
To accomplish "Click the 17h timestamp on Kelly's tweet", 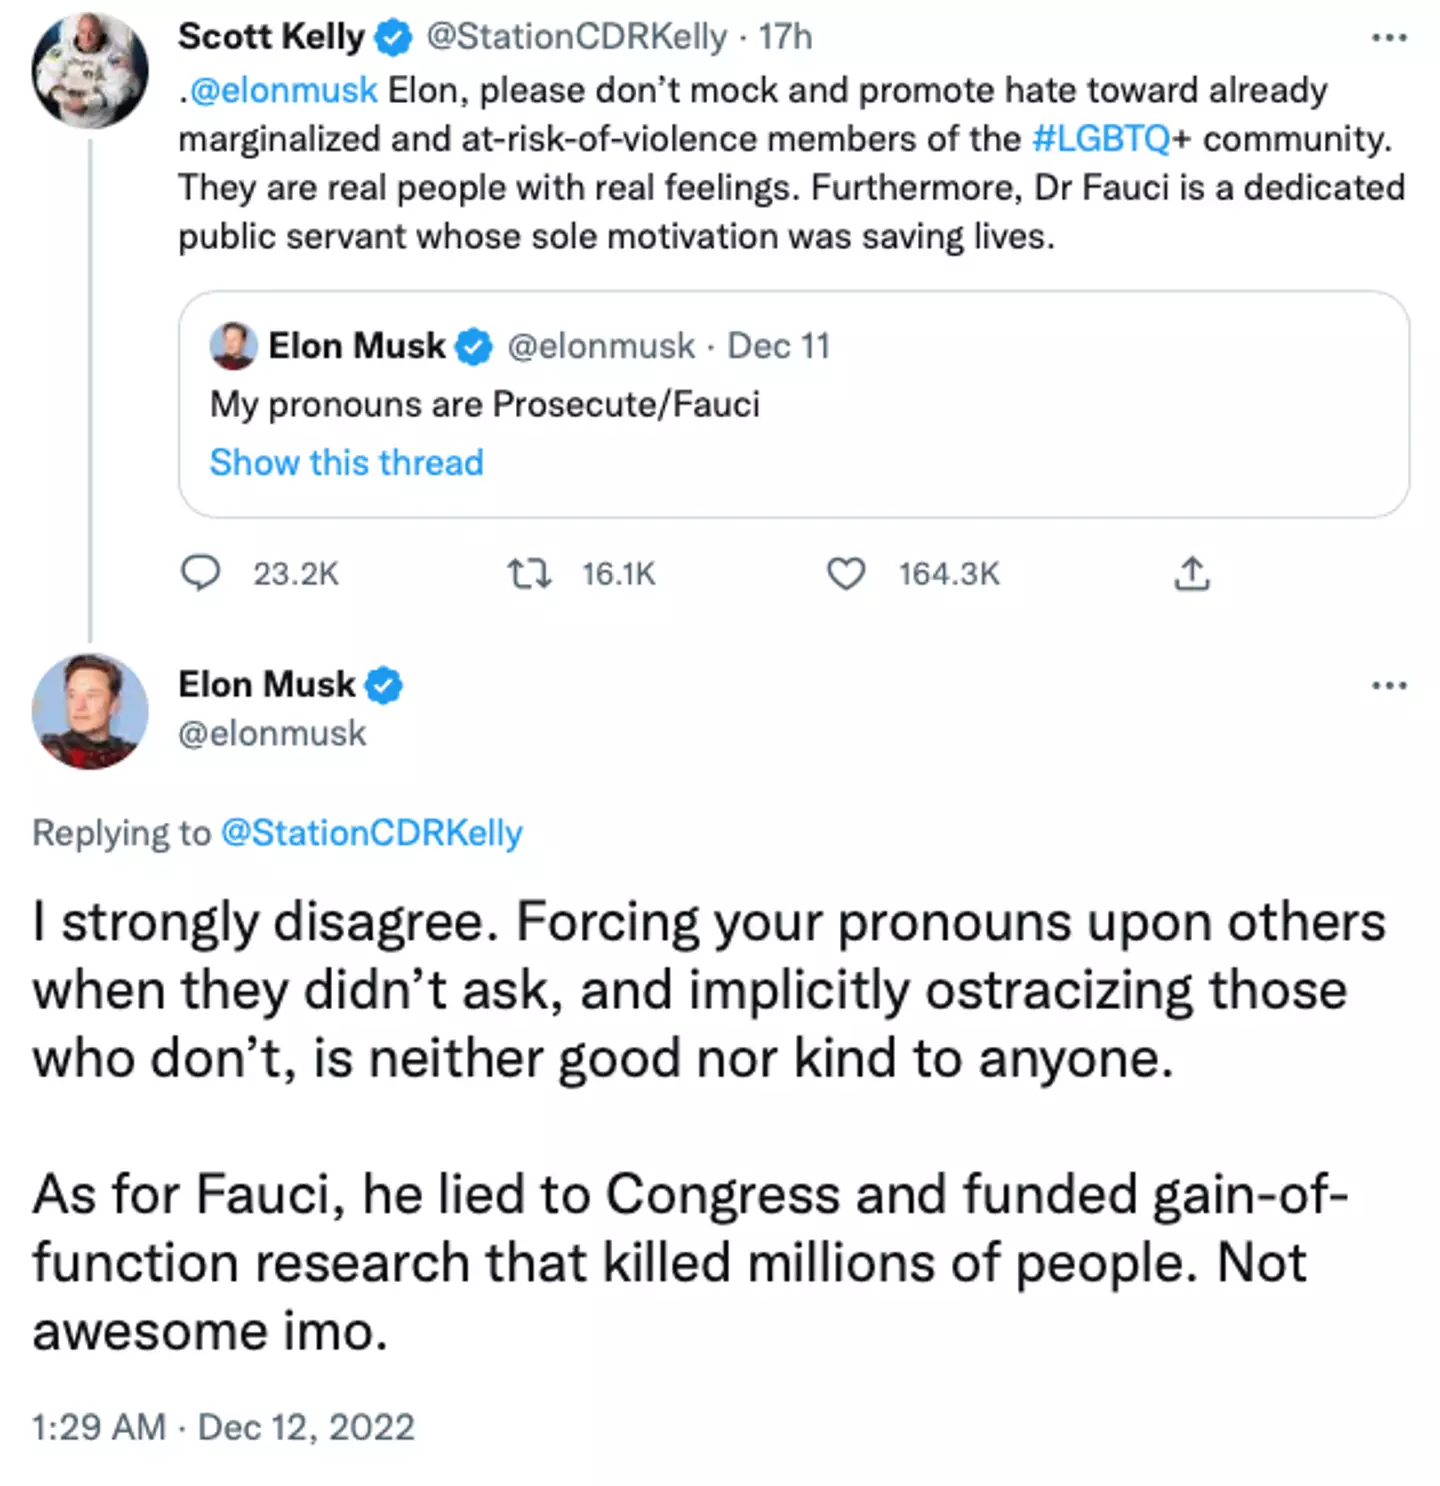I will coord(785,37).
